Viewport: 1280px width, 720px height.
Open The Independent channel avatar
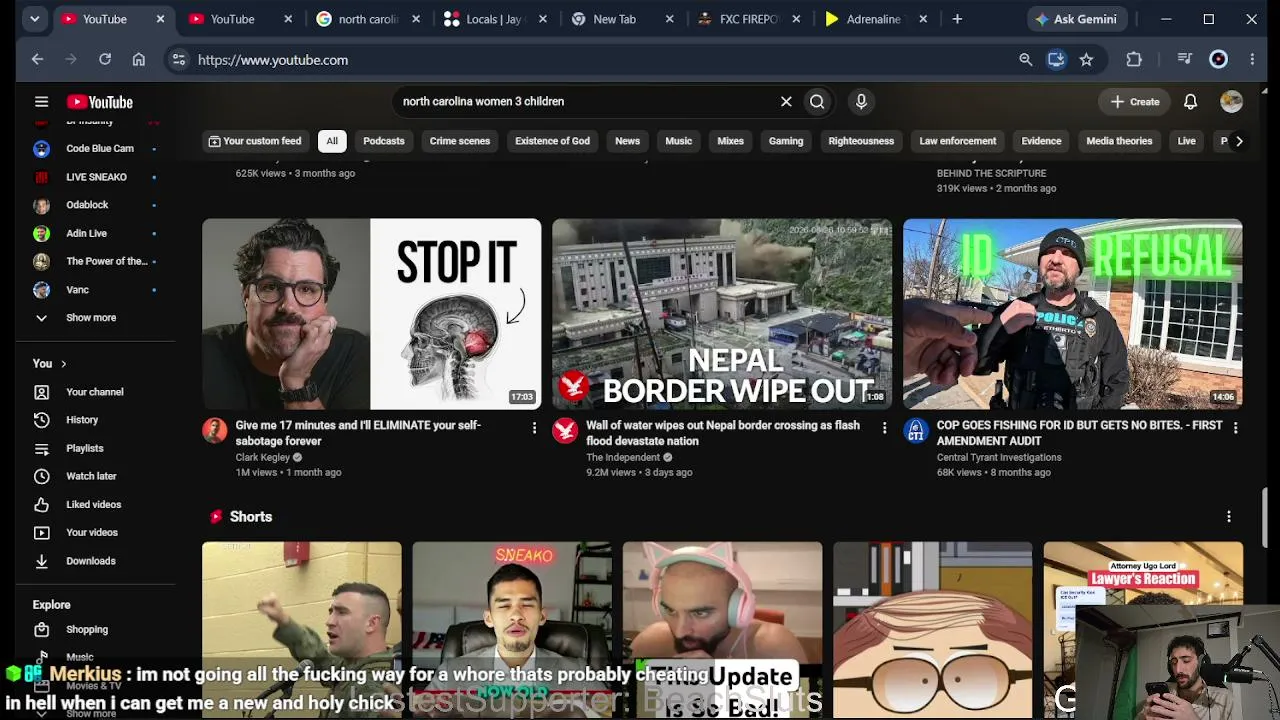click(565, 430)
